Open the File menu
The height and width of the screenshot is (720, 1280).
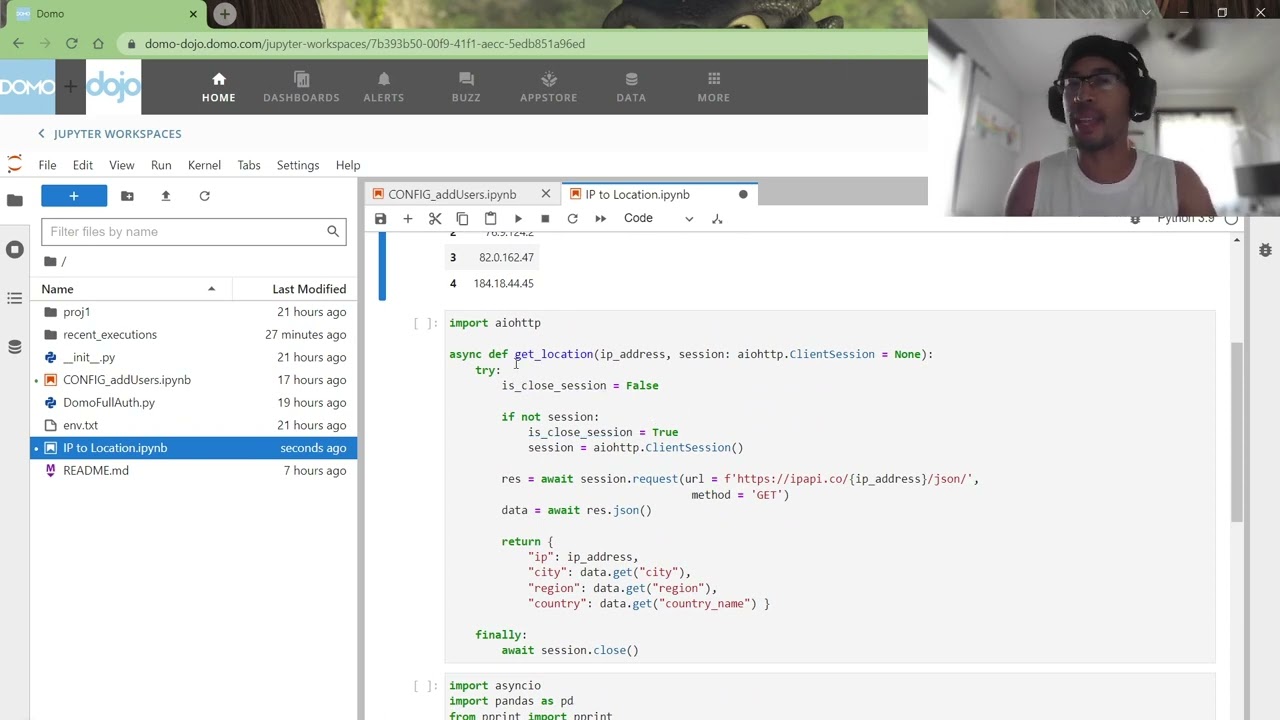(x=47, y=165)
